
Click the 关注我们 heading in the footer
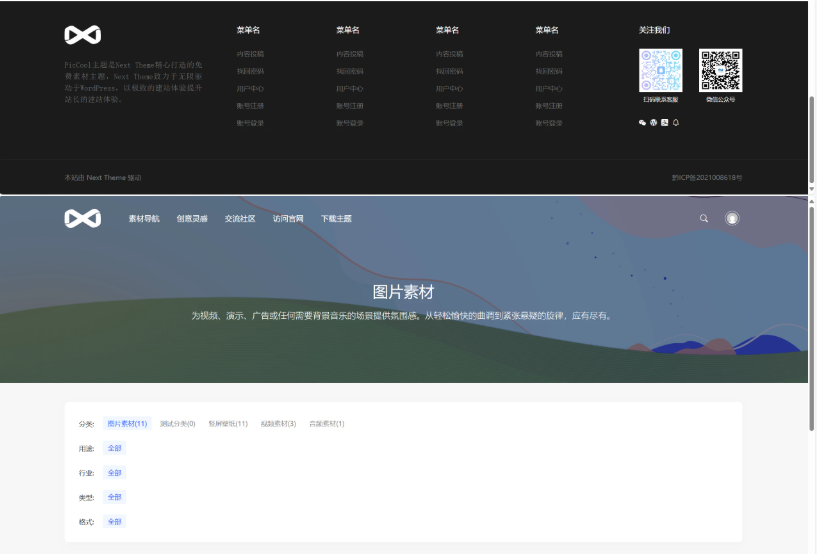(x=654, y=30)
